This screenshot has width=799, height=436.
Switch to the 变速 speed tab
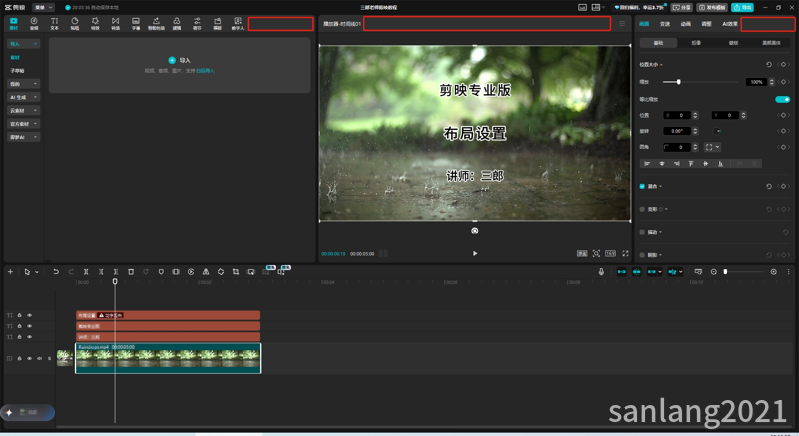(x=665, y=24)
